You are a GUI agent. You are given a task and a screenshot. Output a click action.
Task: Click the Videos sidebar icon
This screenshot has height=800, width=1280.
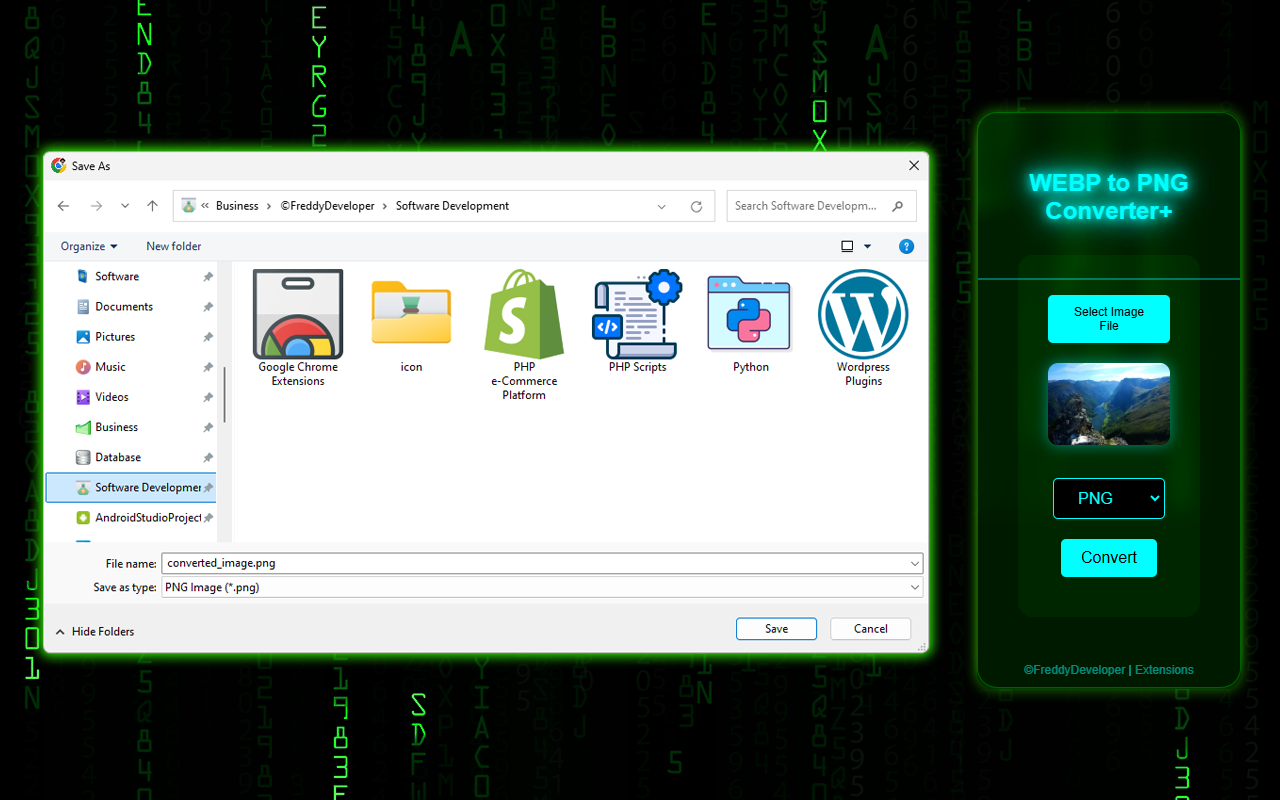pyautogui.click(x=83, y=397)
